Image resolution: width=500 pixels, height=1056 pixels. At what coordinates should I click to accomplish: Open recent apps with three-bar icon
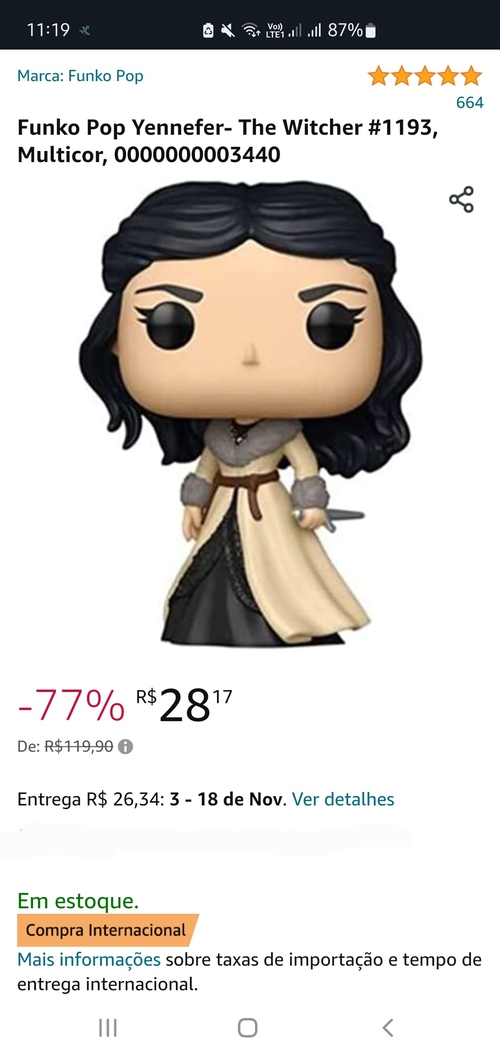point(107,1027)
